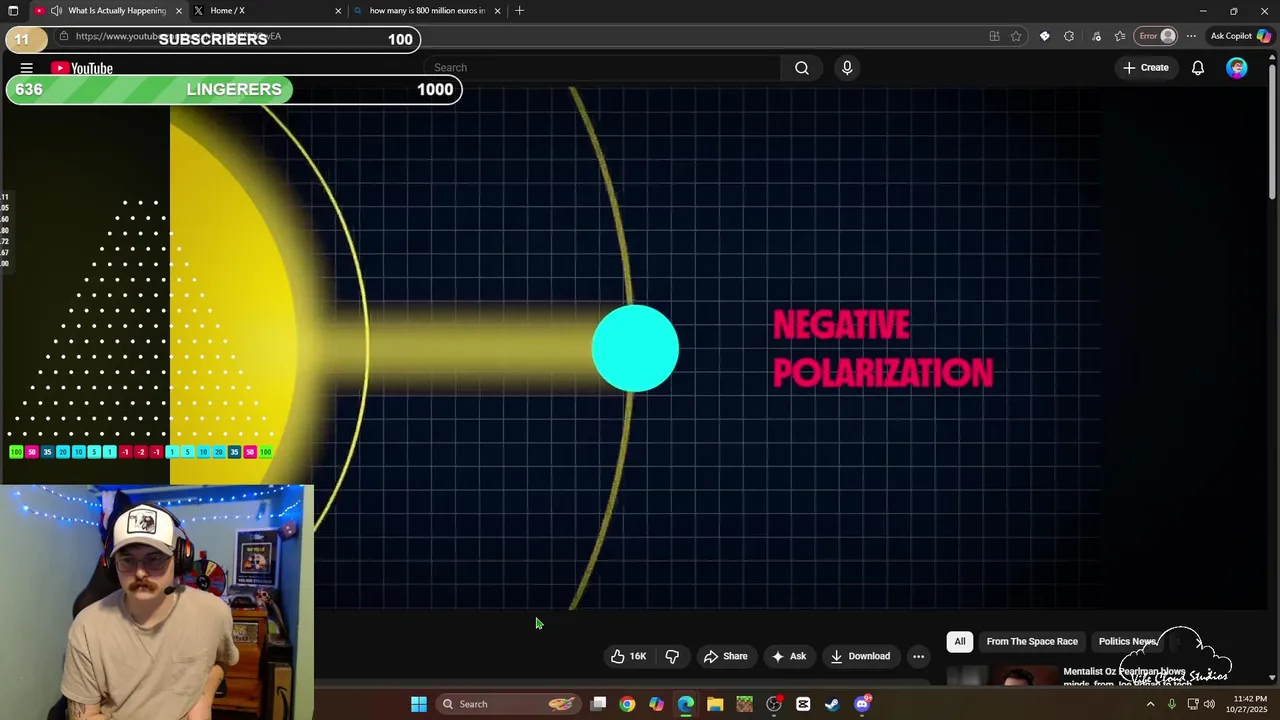
Task: Select the Politics News chip
Action: click(x=1127, y=641)
